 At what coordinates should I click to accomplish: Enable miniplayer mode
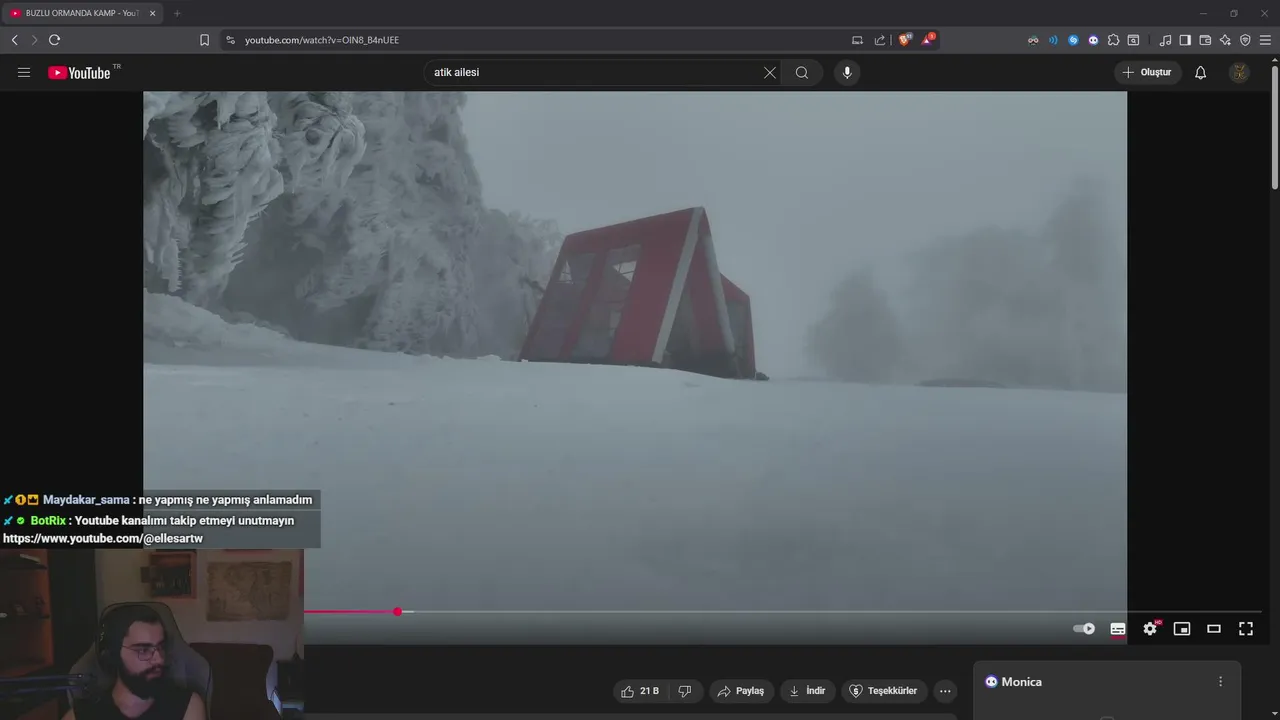[1182, 629]
